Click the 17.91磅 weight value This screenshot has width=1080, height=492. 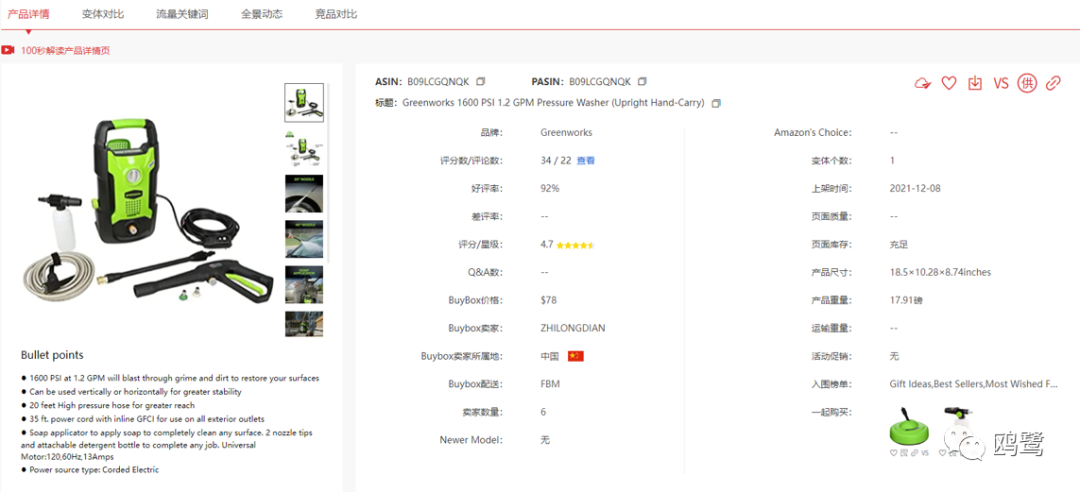(906, 300)
